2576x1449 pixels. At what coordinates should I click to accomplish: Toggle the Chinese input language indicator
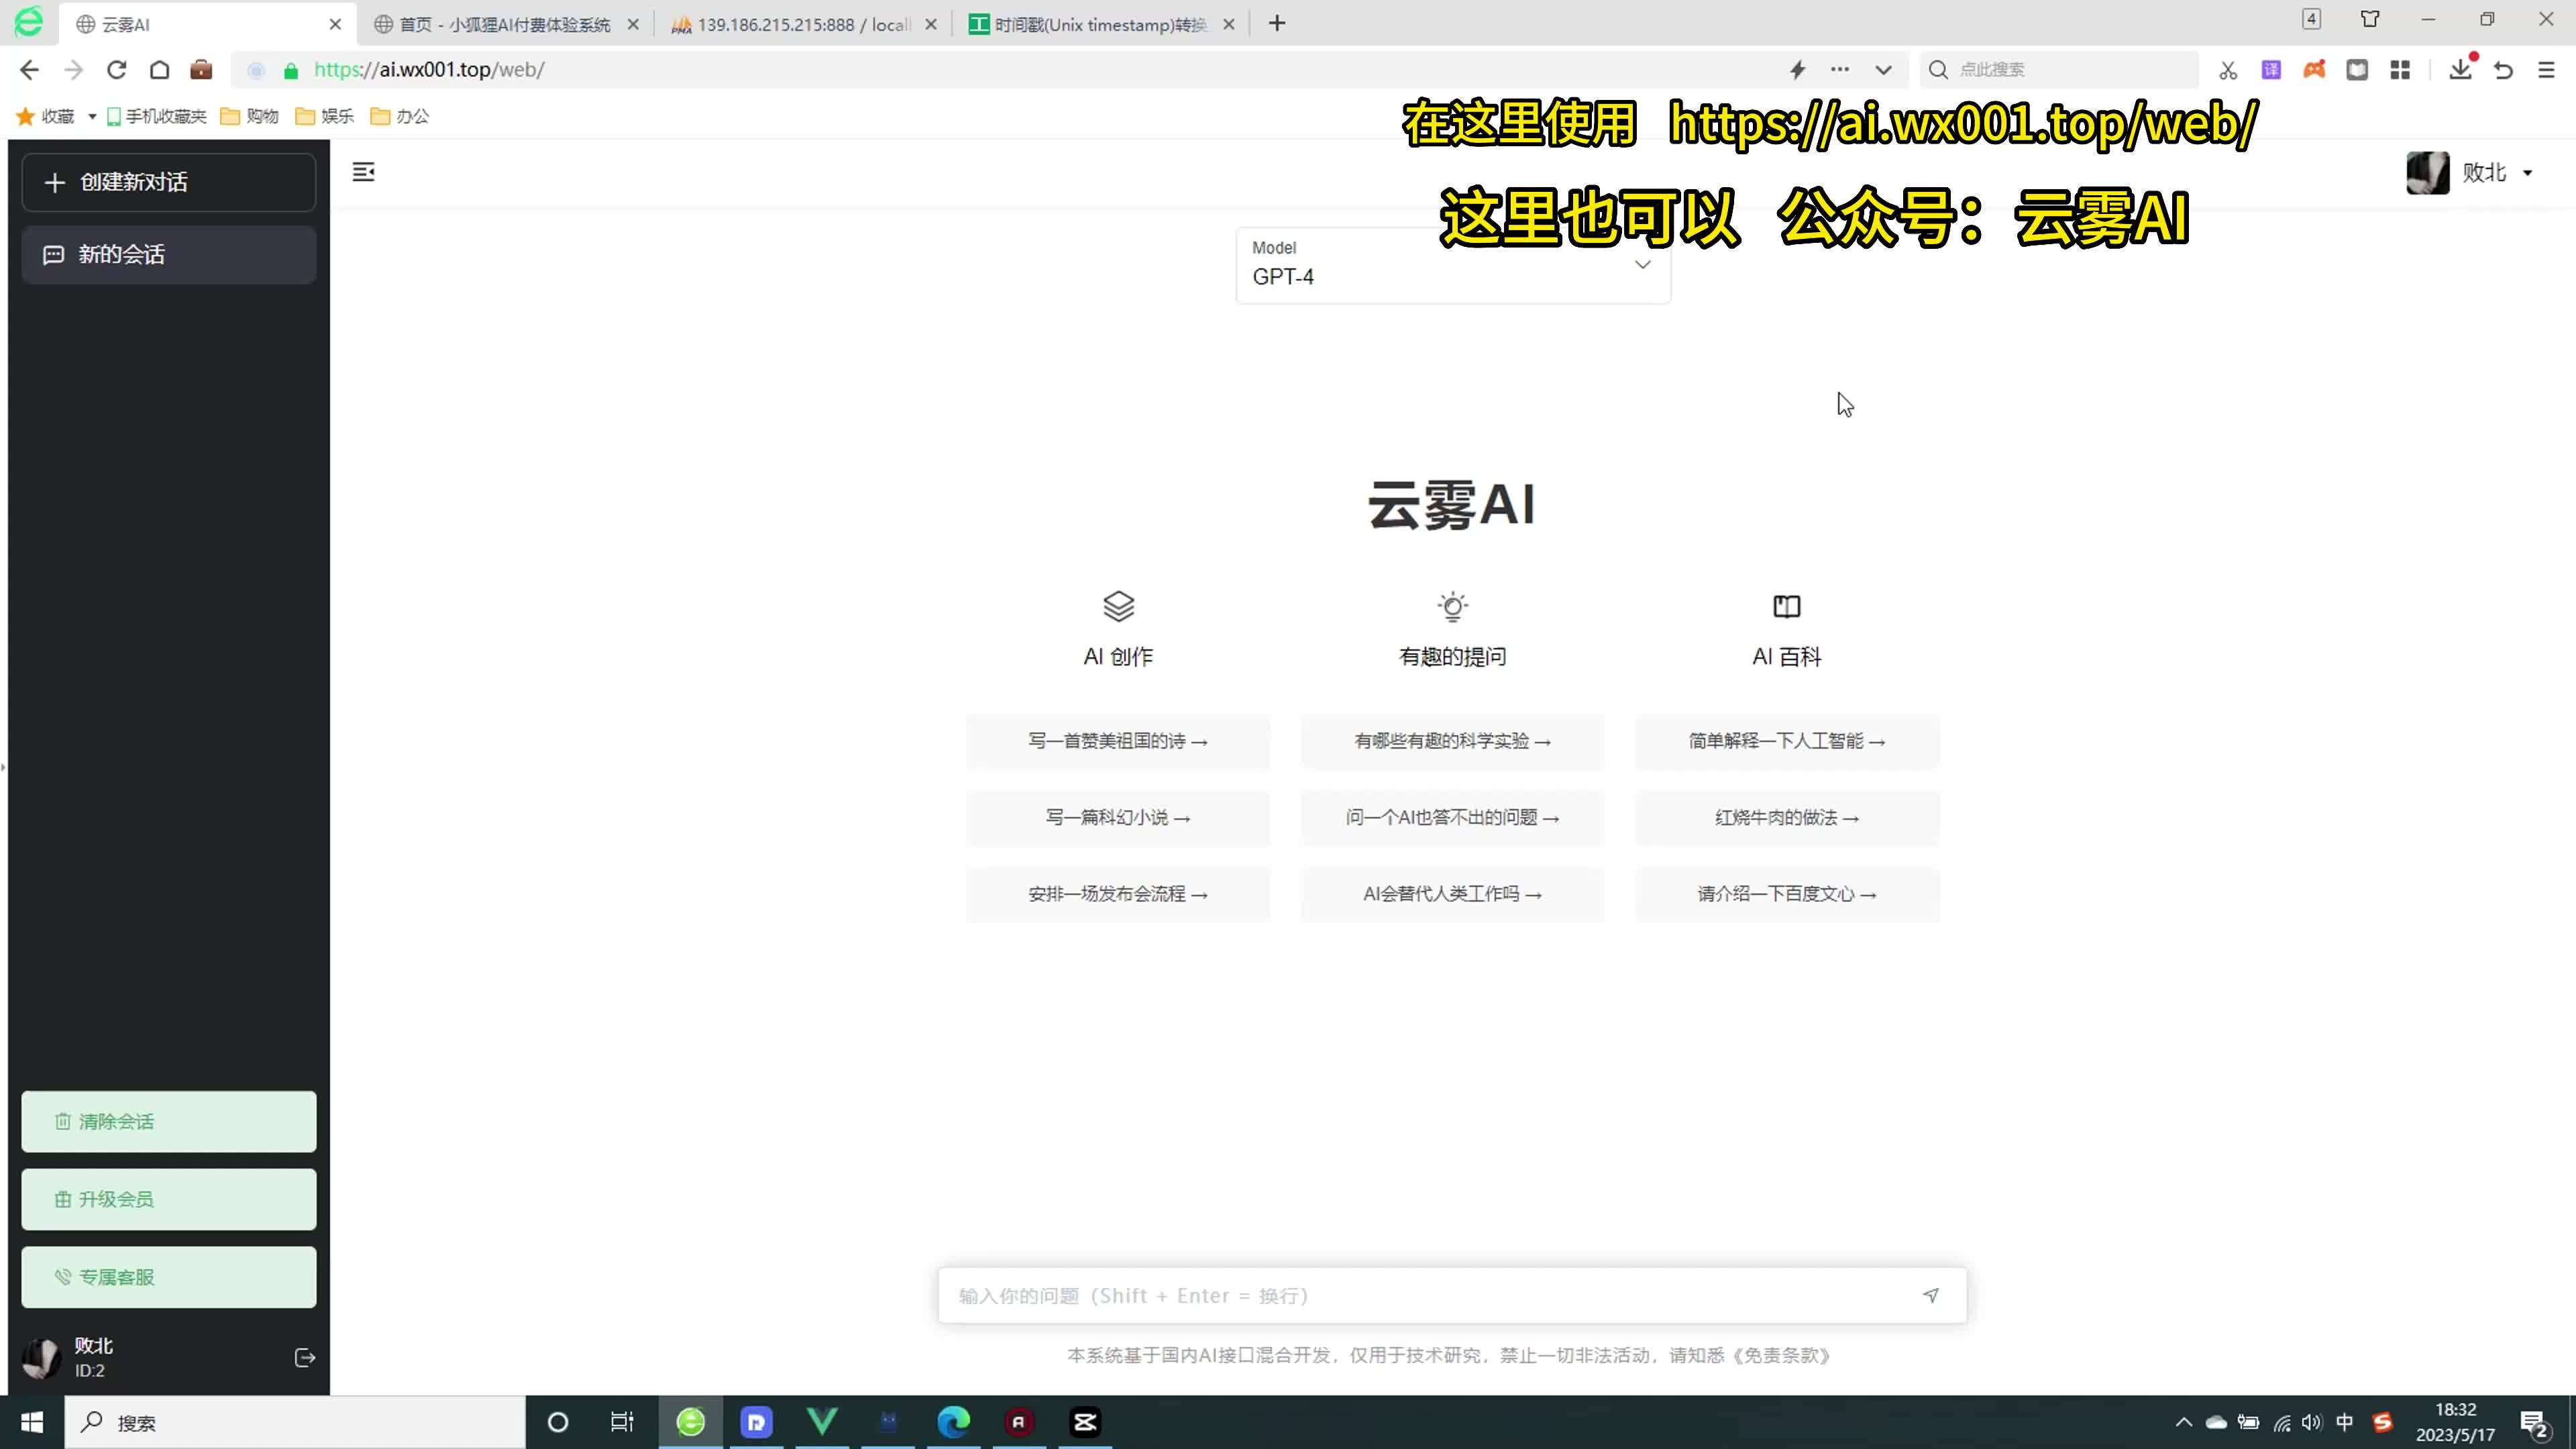tap(2344, 1422)
